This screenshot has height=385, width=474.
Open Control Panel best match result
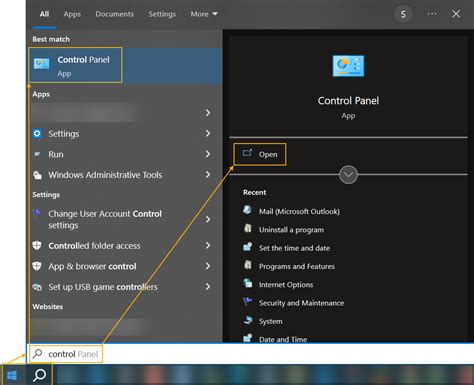click(124, 65)
